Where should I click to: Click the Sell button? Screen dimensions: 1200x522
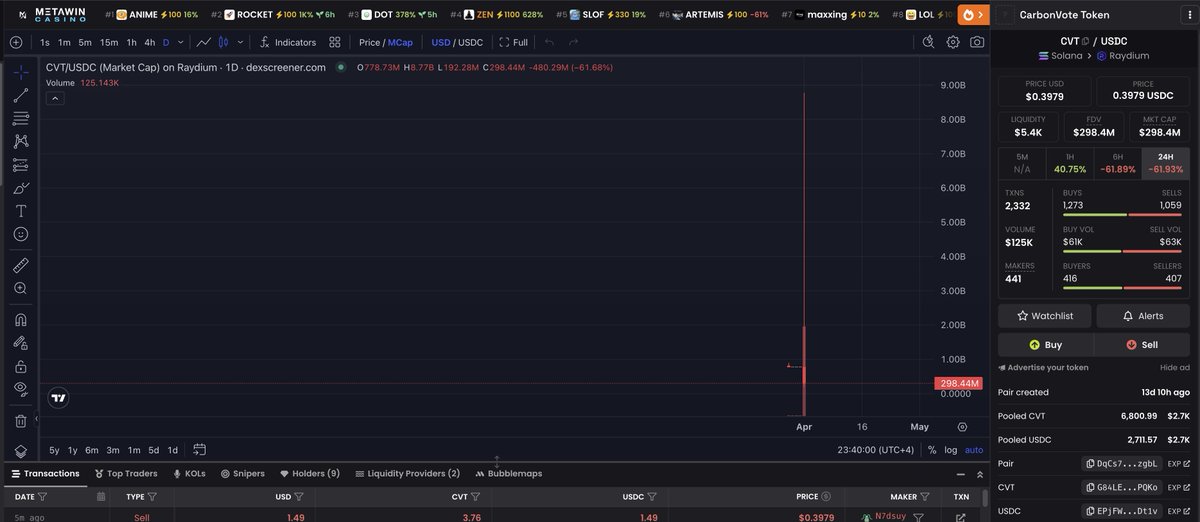(x=1142, y=344)
